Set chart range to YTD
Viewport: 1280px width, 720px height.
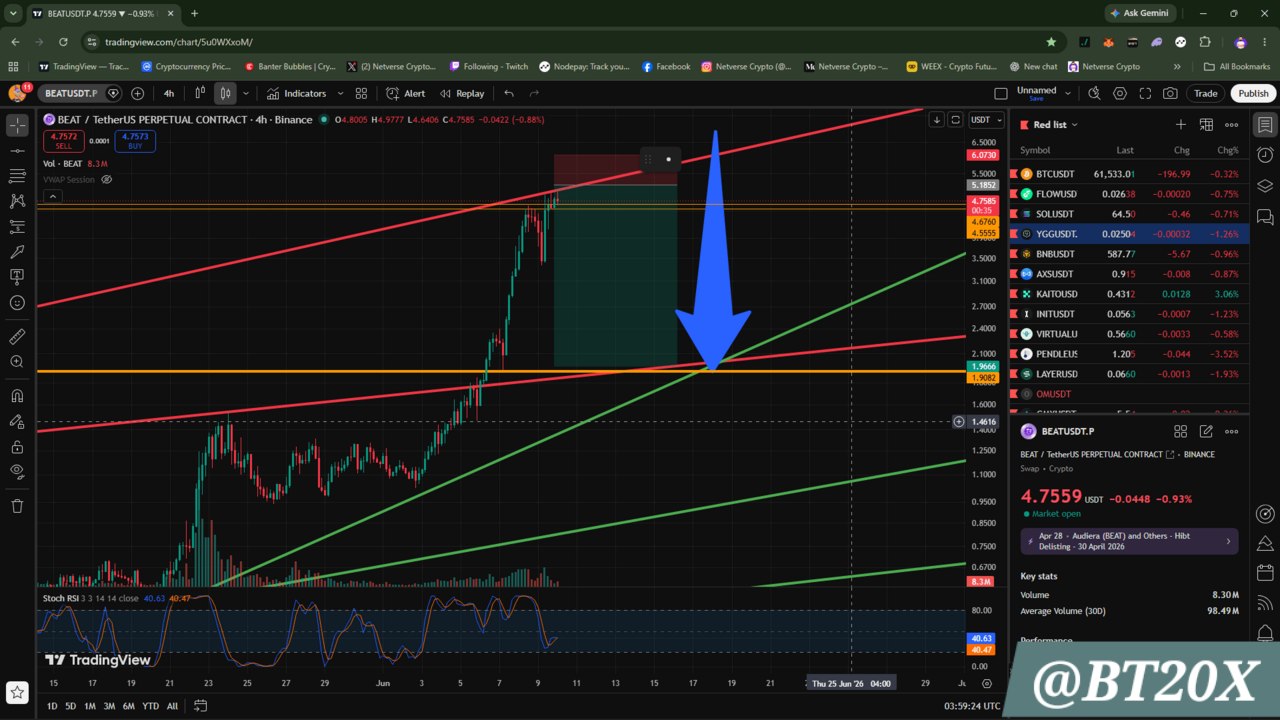tap(149, 706)
